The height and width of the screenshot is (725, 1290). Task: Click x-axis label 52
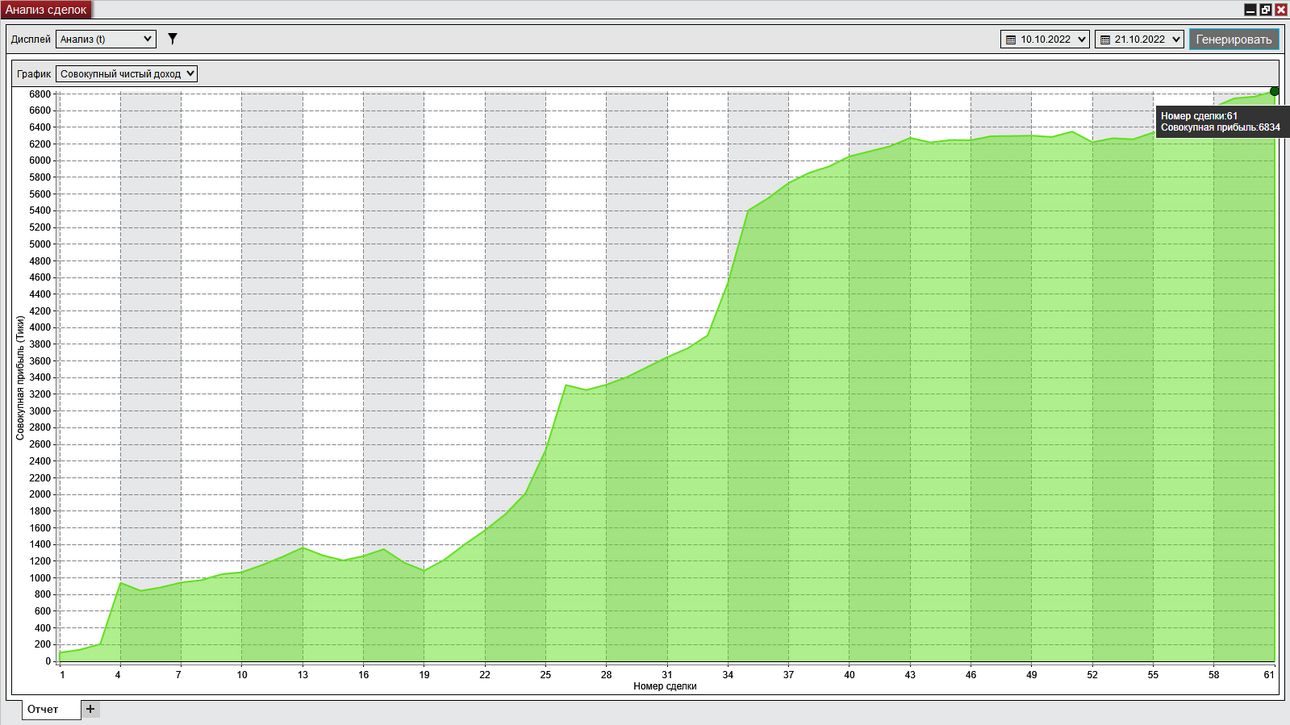[x=1092, y=675]
